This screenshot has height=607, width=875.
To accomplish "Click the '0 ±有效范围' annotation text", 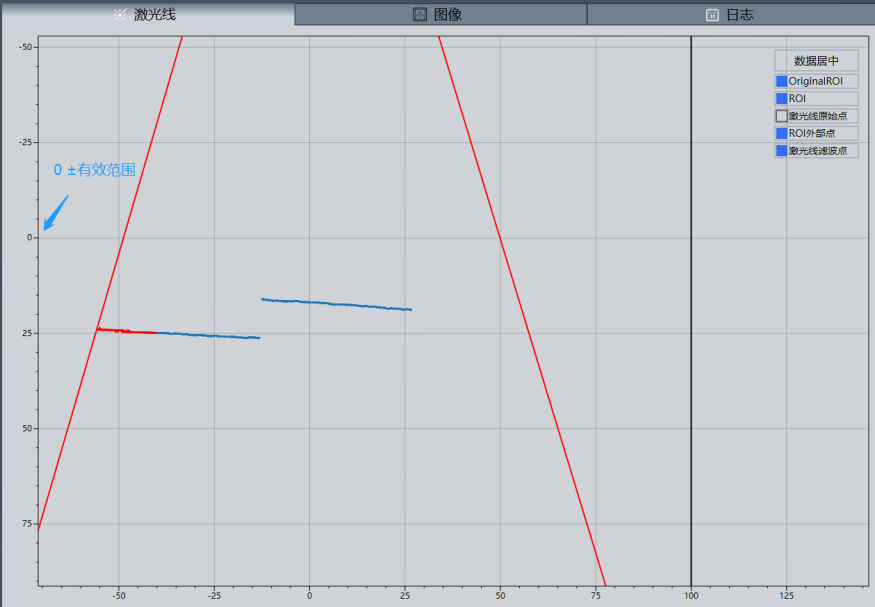I will pyautogui.click(x=94, y=170).
